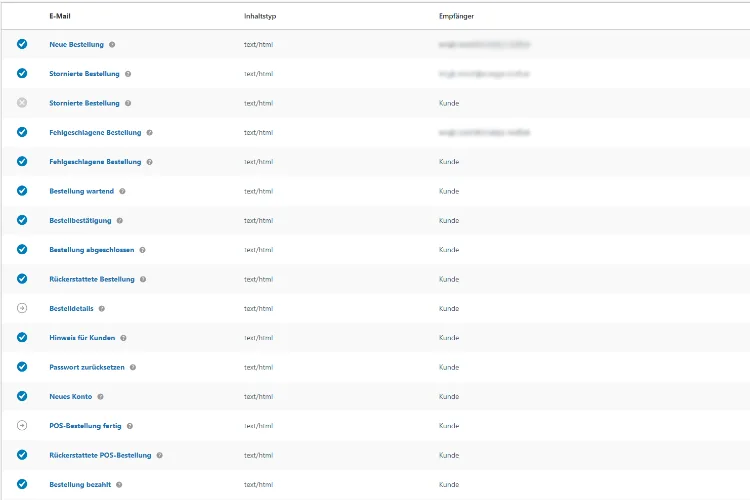Click text/html in the Neue Bestellung row
The image size is (750, 500).
[259, 44]
